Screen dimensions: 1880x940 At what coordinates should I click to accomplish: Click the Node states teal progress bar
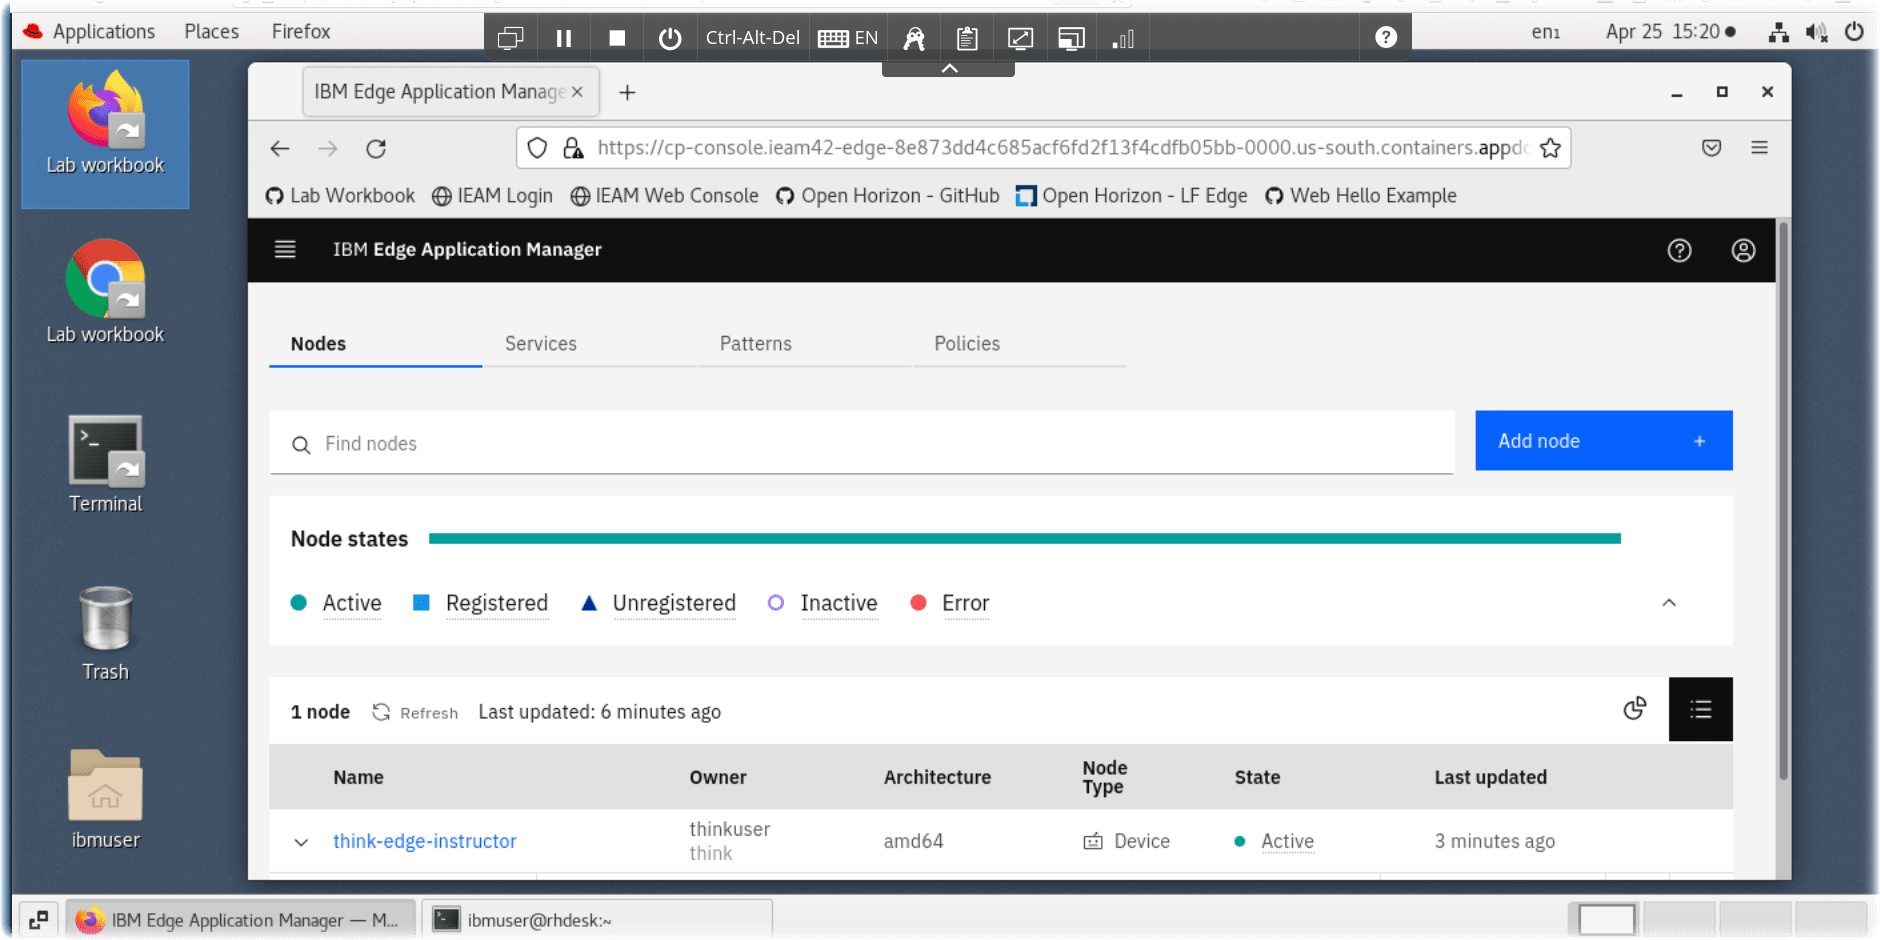[x=1024, y=538]
